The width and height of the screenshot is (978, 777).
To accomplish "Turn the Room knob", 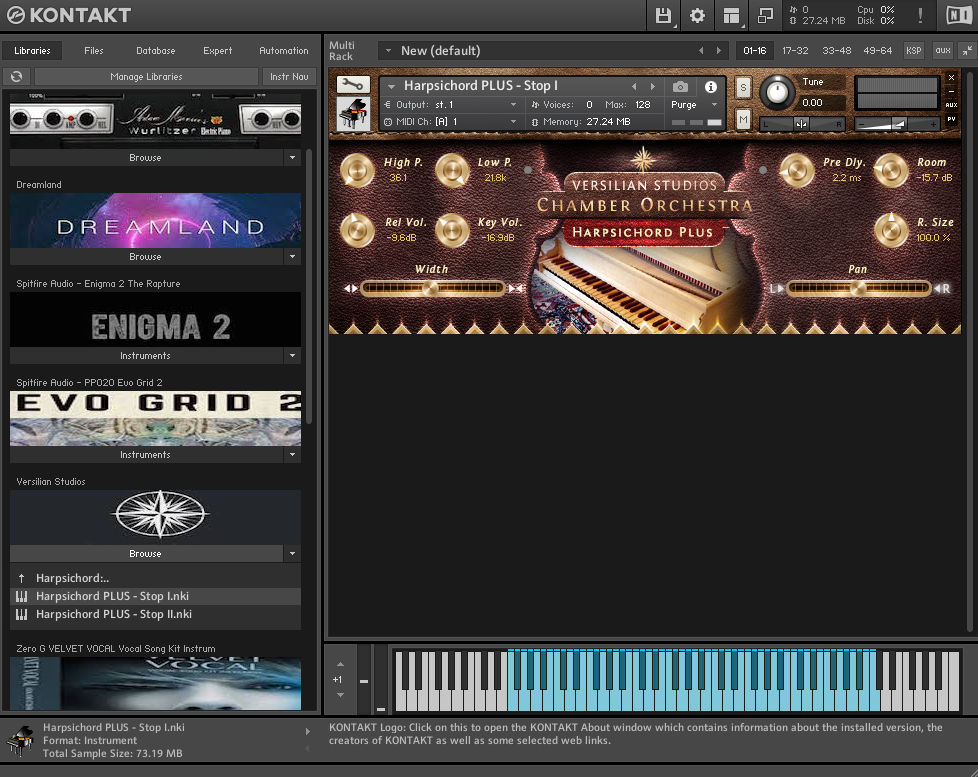I will [x=891, y=170].
